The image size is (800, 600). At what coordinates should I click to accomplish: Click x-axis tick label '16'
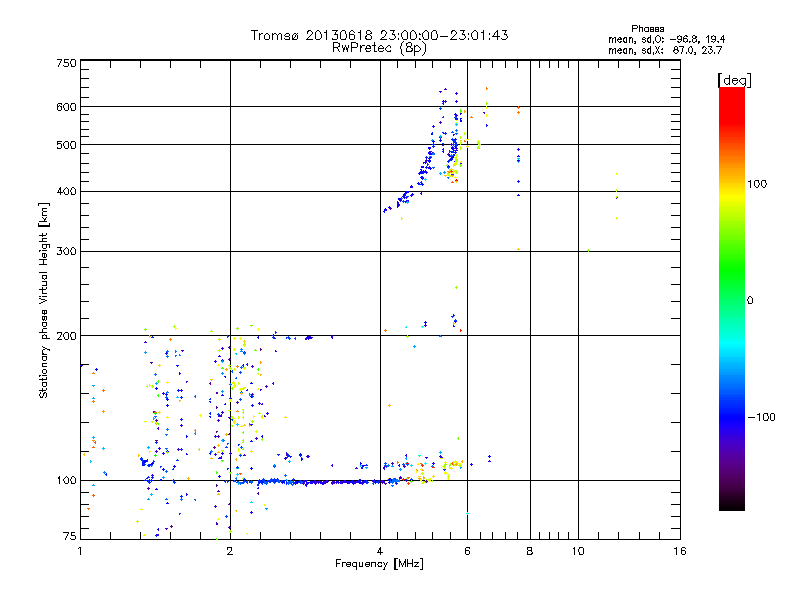(680, 551)
